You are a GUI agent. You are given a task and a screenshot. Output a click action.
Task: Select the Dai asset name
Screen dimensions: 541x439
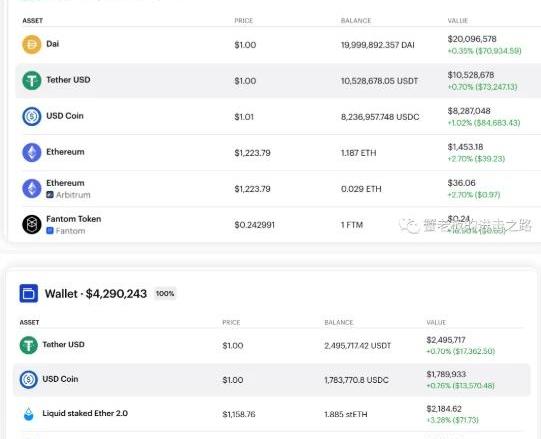point(52,44)
